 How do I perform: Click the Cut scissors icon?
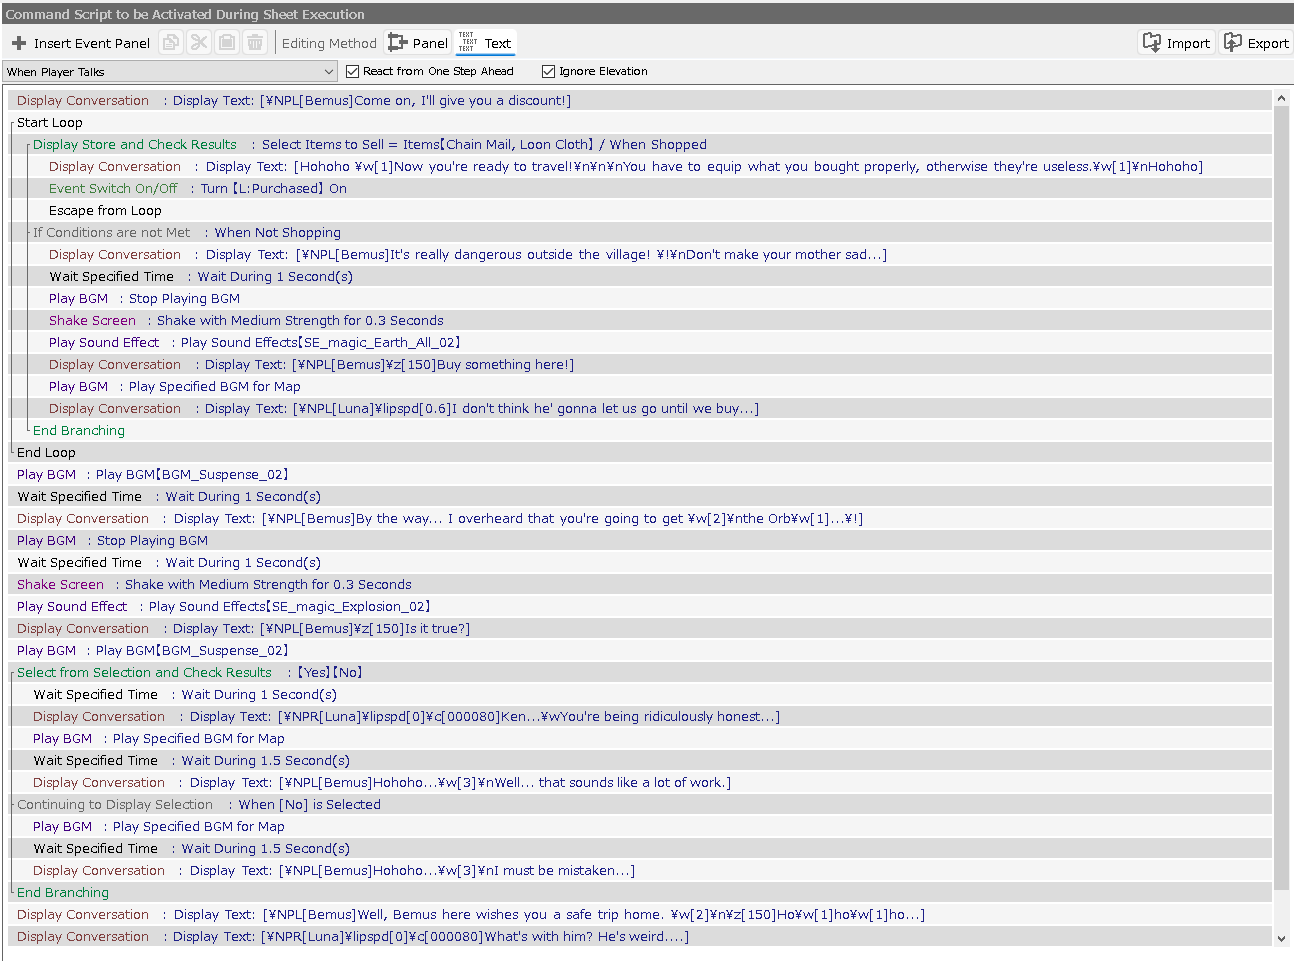(199, 43)
